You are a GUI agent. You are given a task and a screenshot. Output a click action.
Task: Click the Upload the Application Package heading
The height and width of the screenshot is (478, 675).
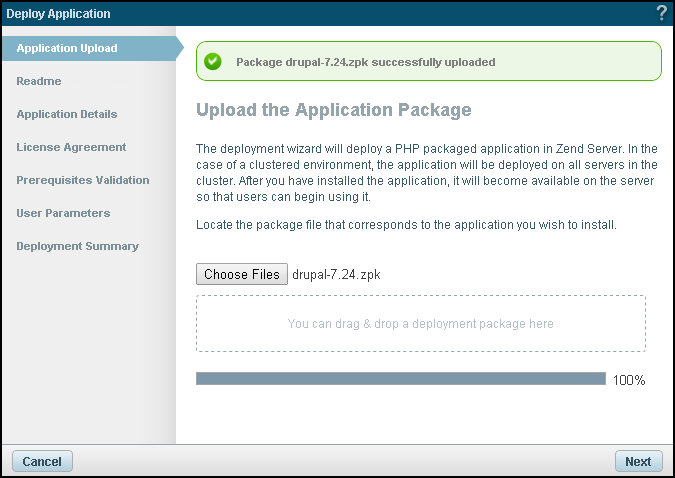click(x=334, y=109)
